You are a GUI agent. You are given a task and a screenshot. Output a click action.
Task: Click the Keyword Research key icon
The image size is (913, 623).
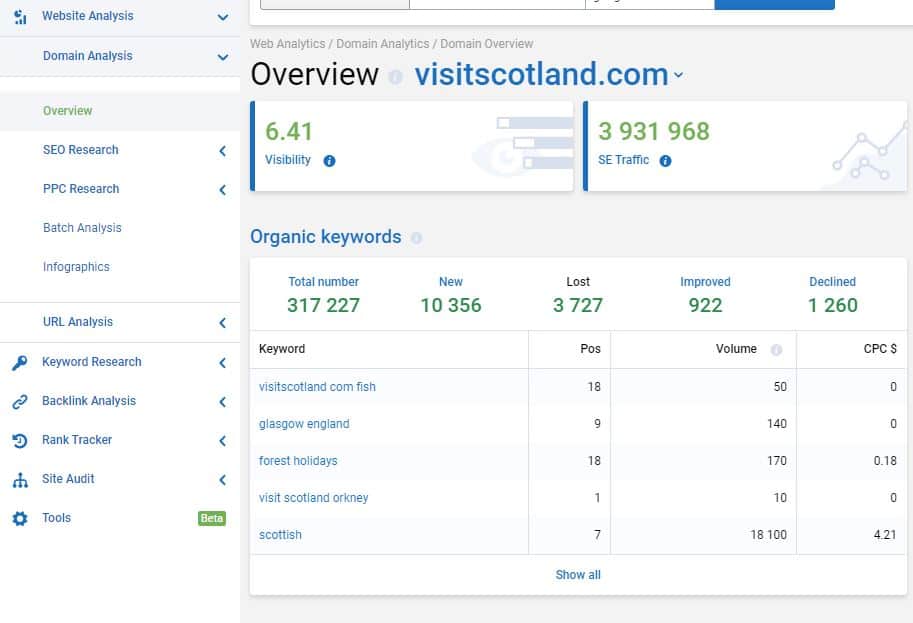pos(20,362)
